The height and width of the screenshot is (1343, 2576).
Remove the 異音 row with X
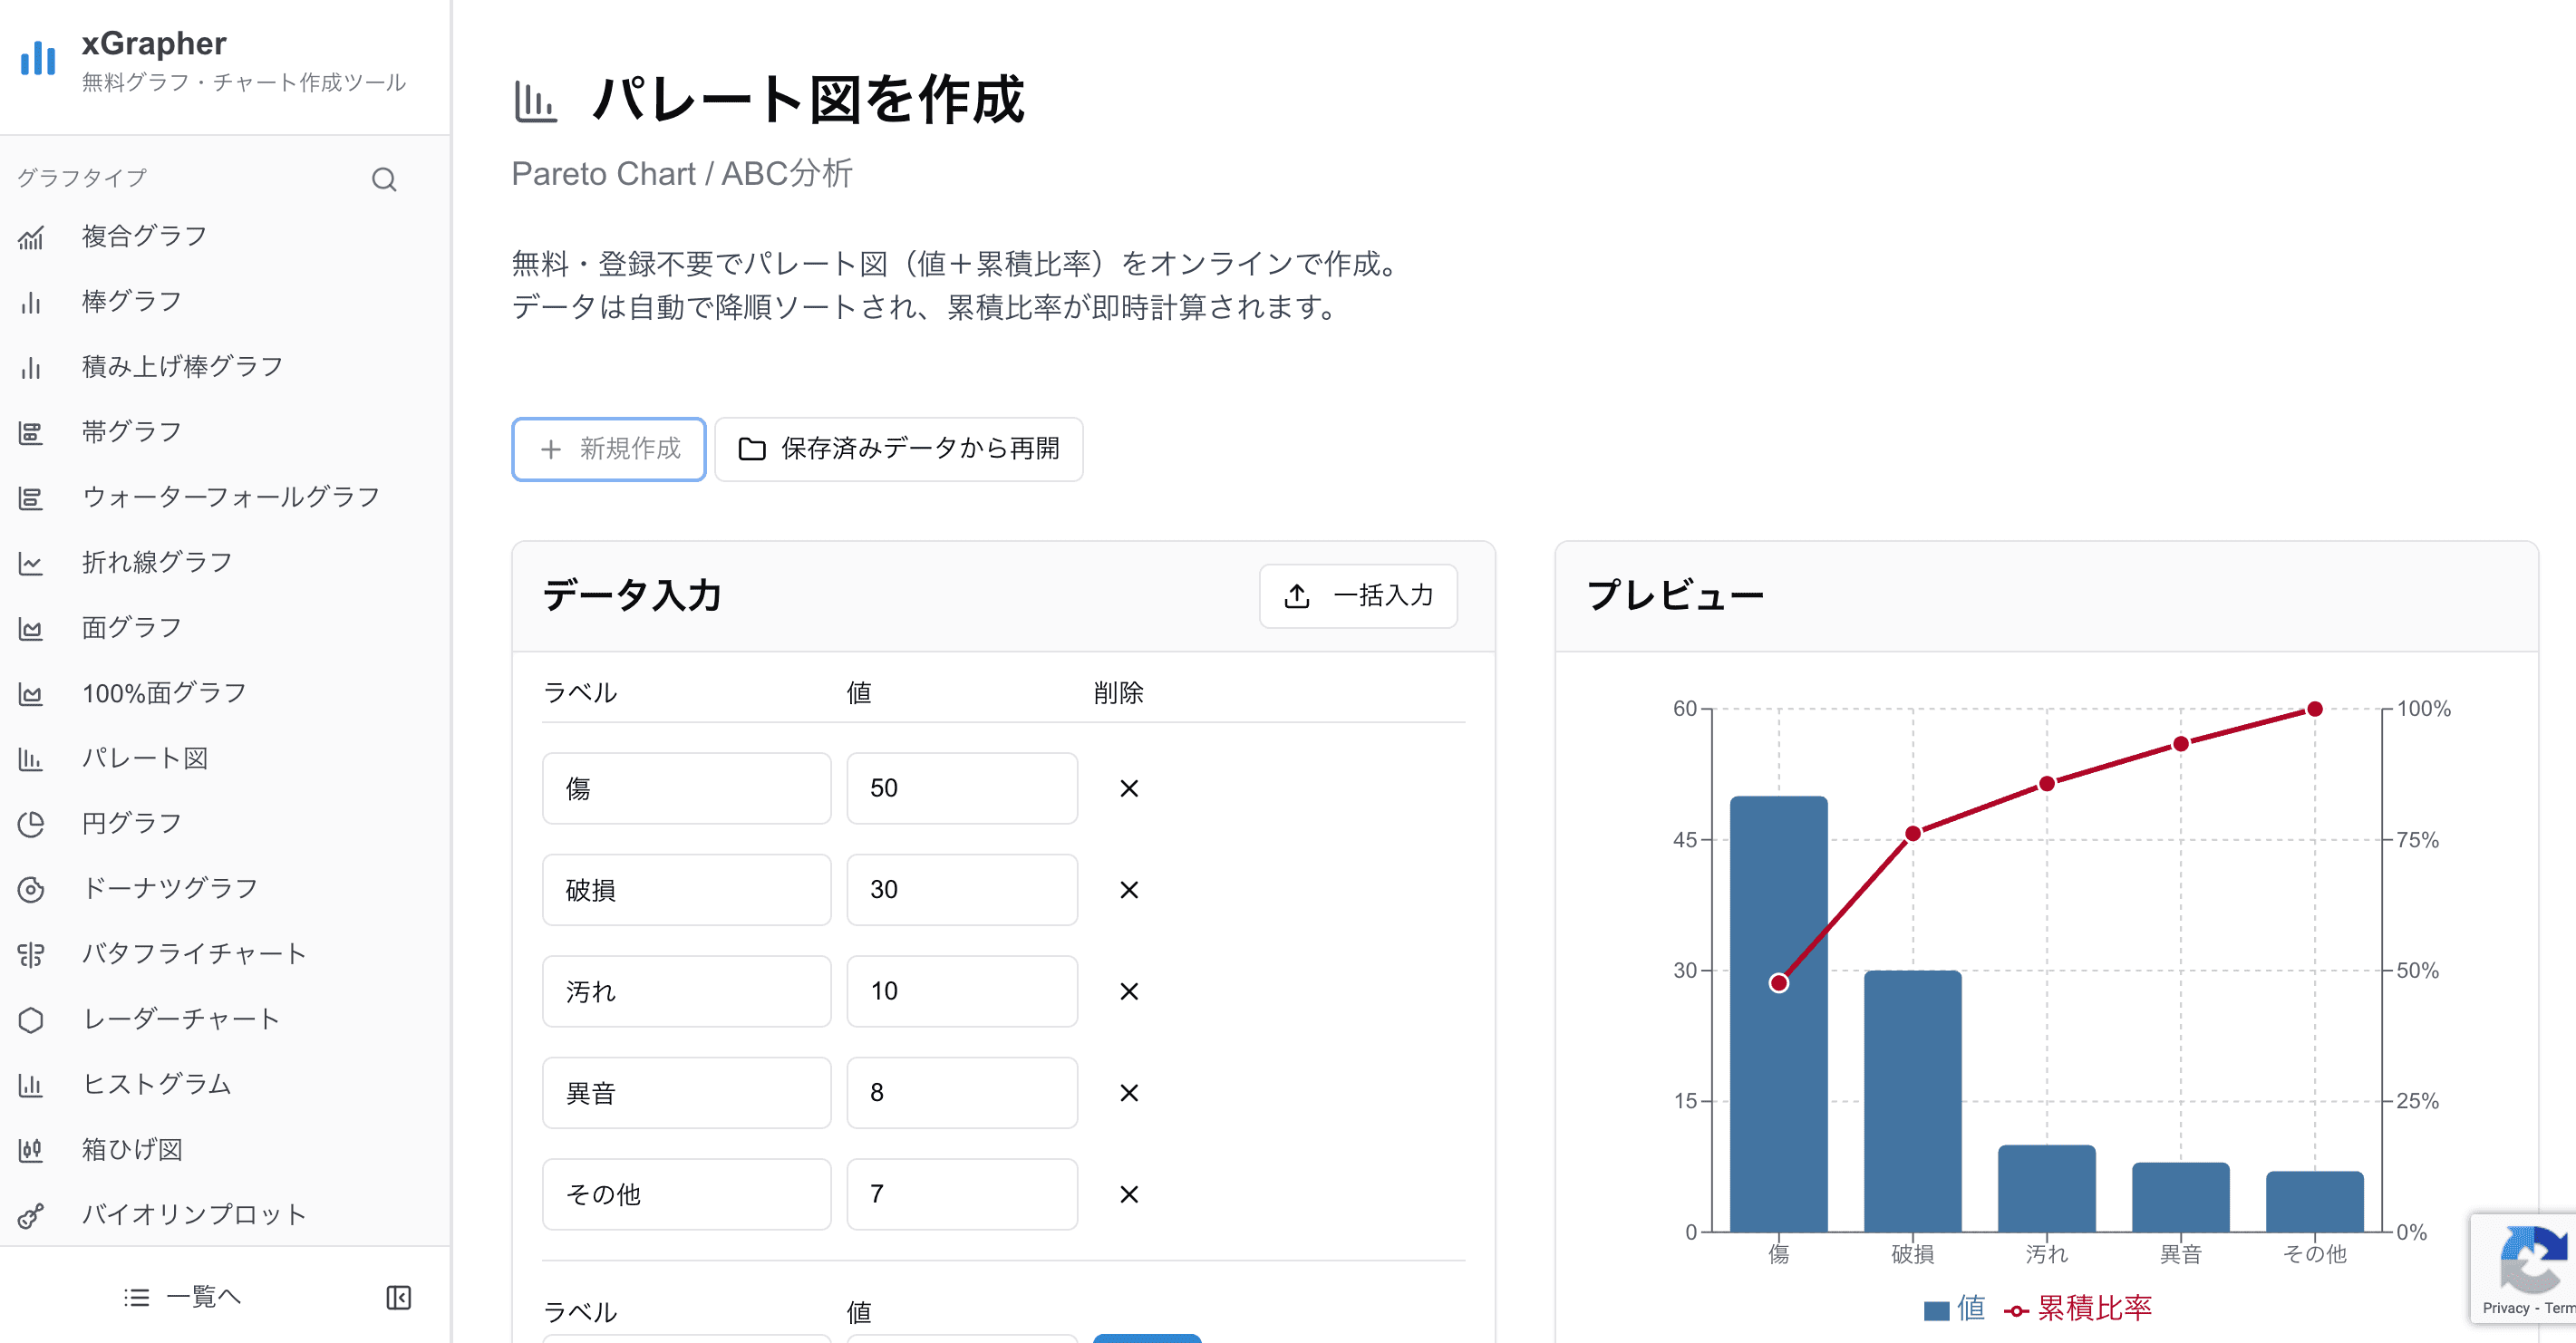coord(1128,1093)
